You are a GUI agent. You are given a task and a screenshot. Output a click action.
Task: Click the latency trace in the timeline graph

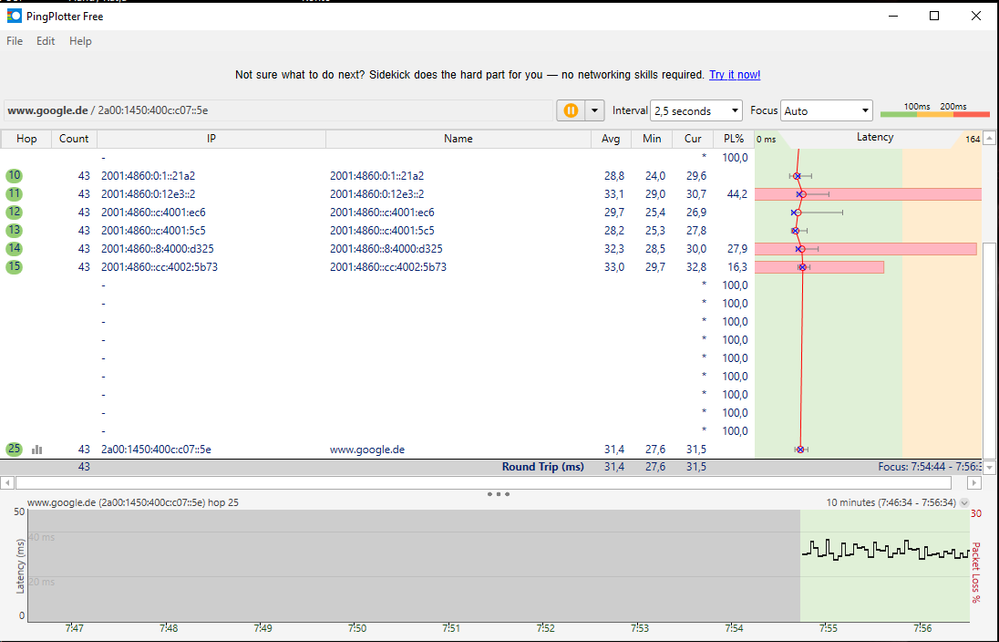coord(886,549)
